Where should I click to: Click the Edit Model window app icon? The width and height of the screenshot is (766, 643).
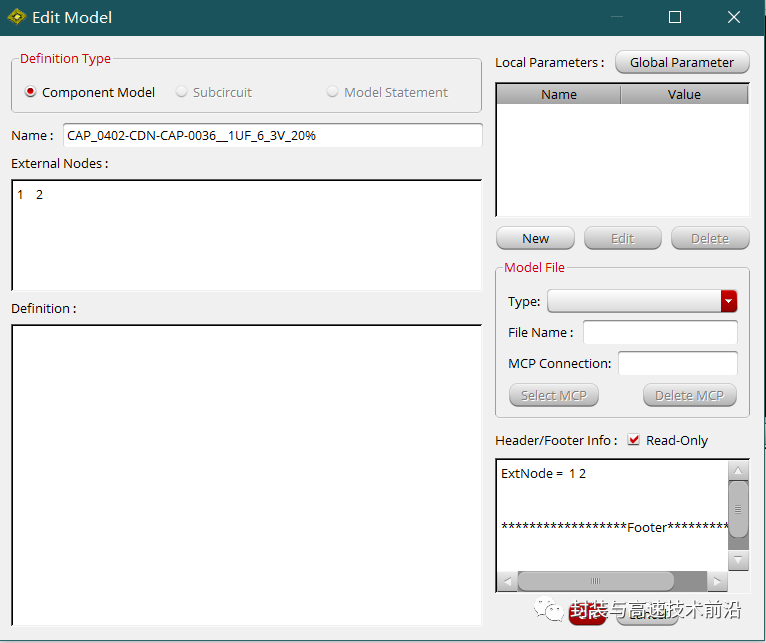(17, 17)
